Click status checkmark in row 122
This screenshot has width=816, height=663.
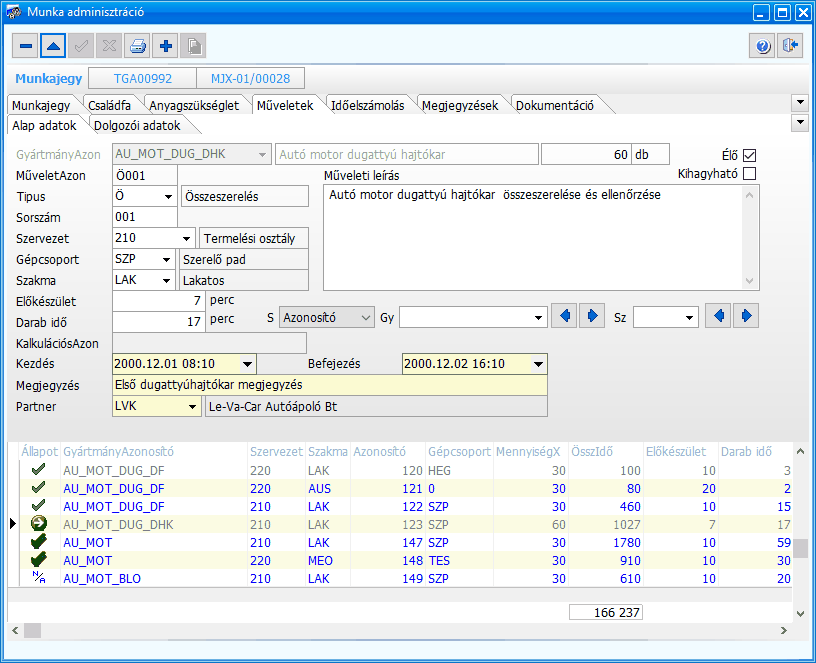point(39,506)
